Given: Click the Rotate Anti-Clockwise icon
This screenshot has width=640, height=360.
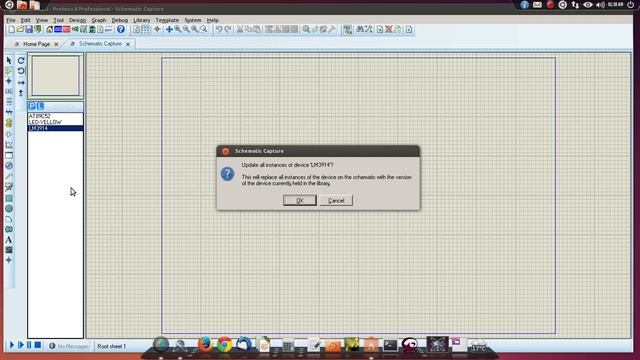Looking at the screenshot, I should click(x=21, y=71).
